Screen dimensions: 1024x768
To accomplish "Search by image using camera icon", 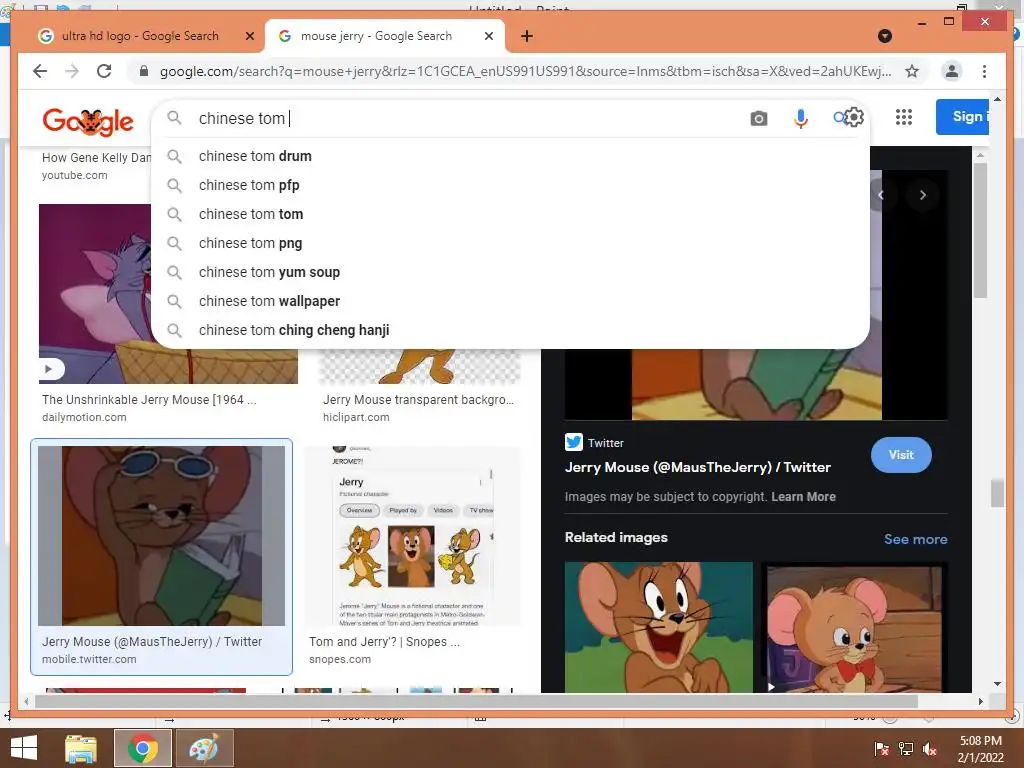I will click(758, 118).
